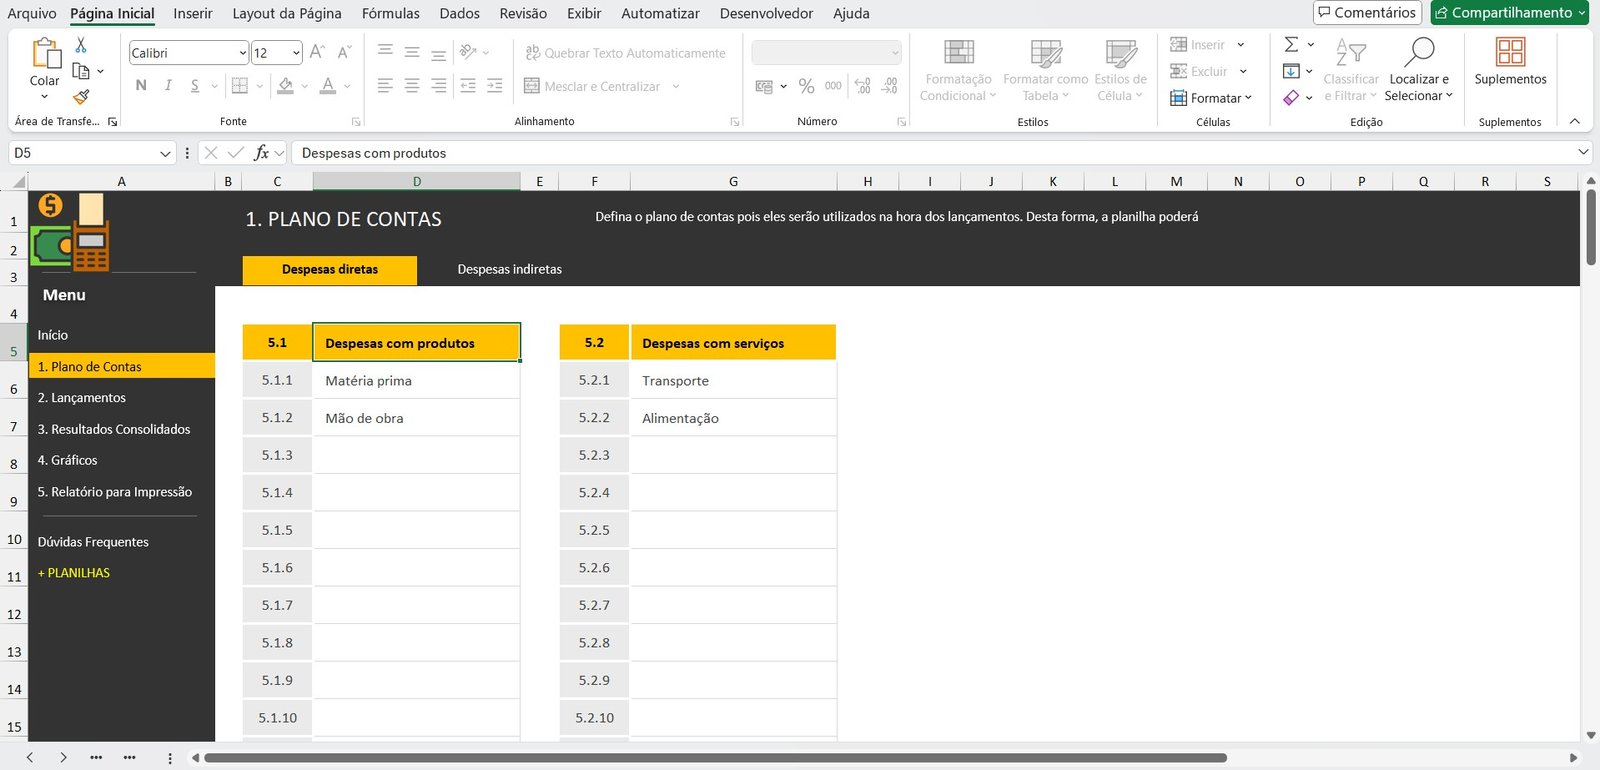Apply fill color bucket swatch

pos(286,86)
